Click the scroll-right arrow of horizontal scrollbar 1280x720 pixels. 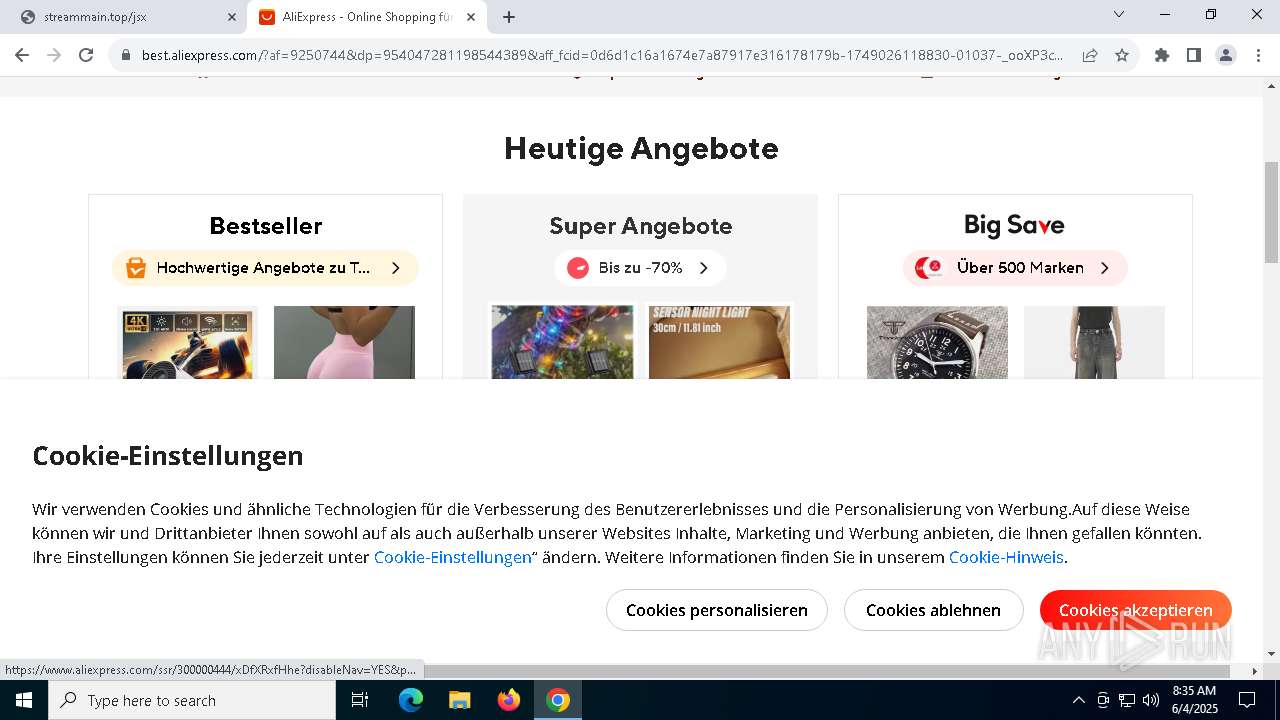[x=1254, y=670]
